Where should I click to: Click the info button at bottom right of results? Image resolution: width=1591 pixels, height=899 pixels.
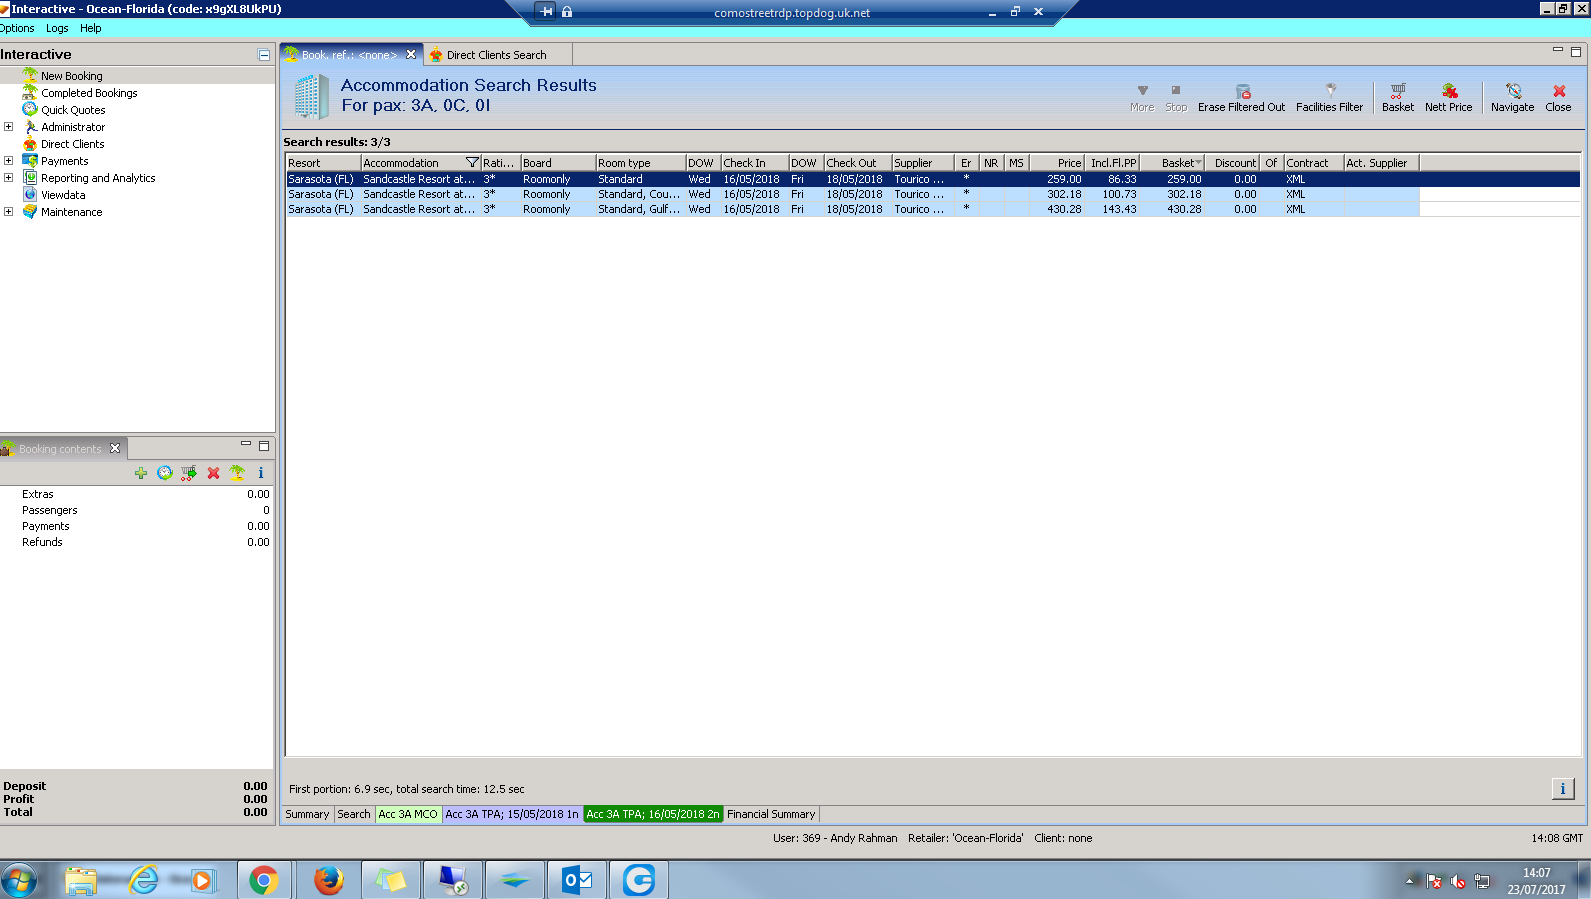pos(1563,789)
